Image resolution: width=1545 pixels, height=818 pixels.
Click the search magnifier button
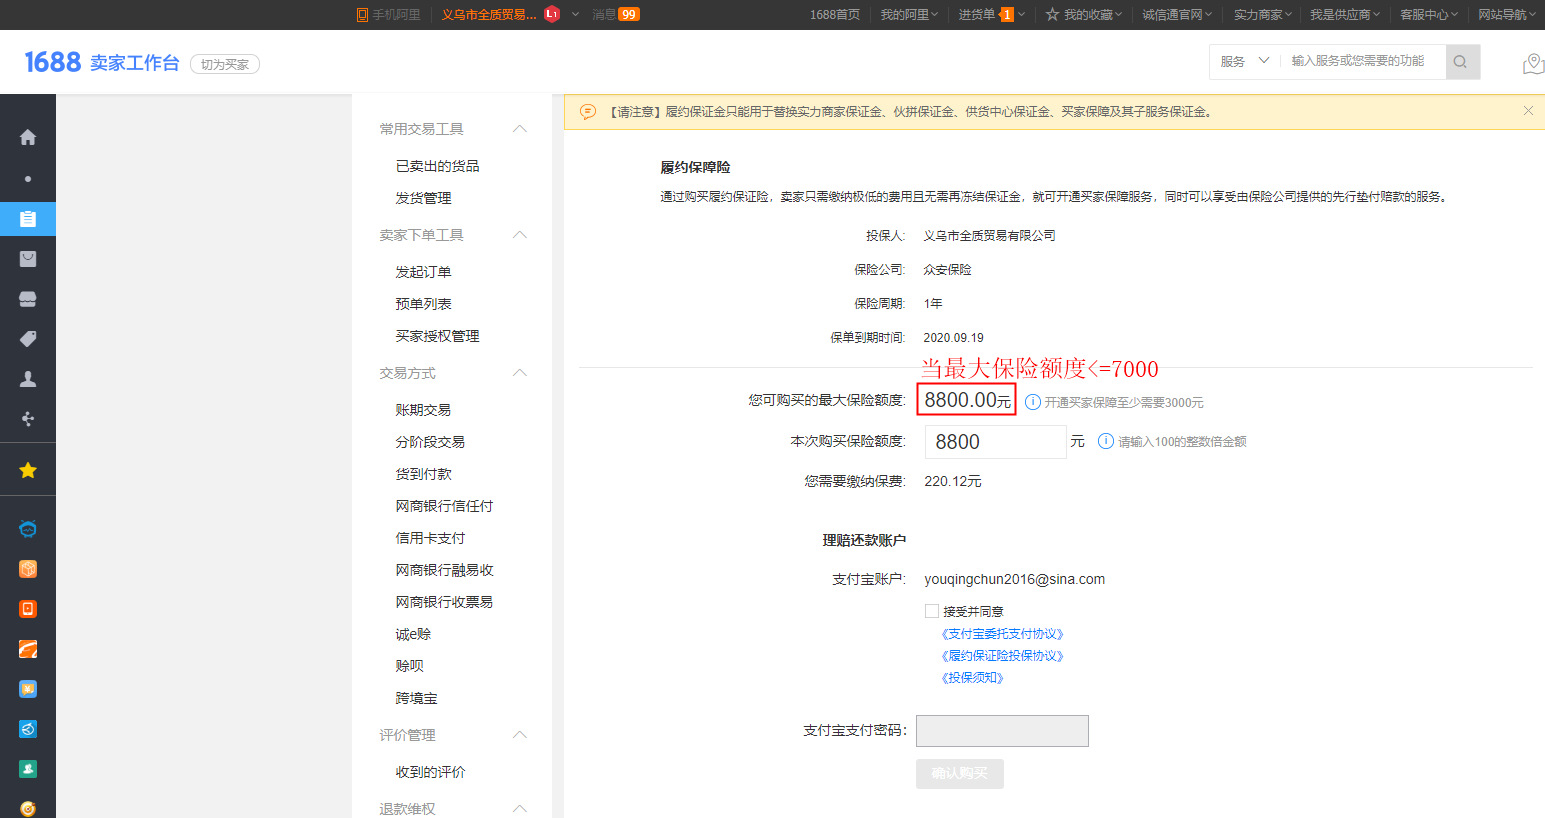coord(1462,62)
